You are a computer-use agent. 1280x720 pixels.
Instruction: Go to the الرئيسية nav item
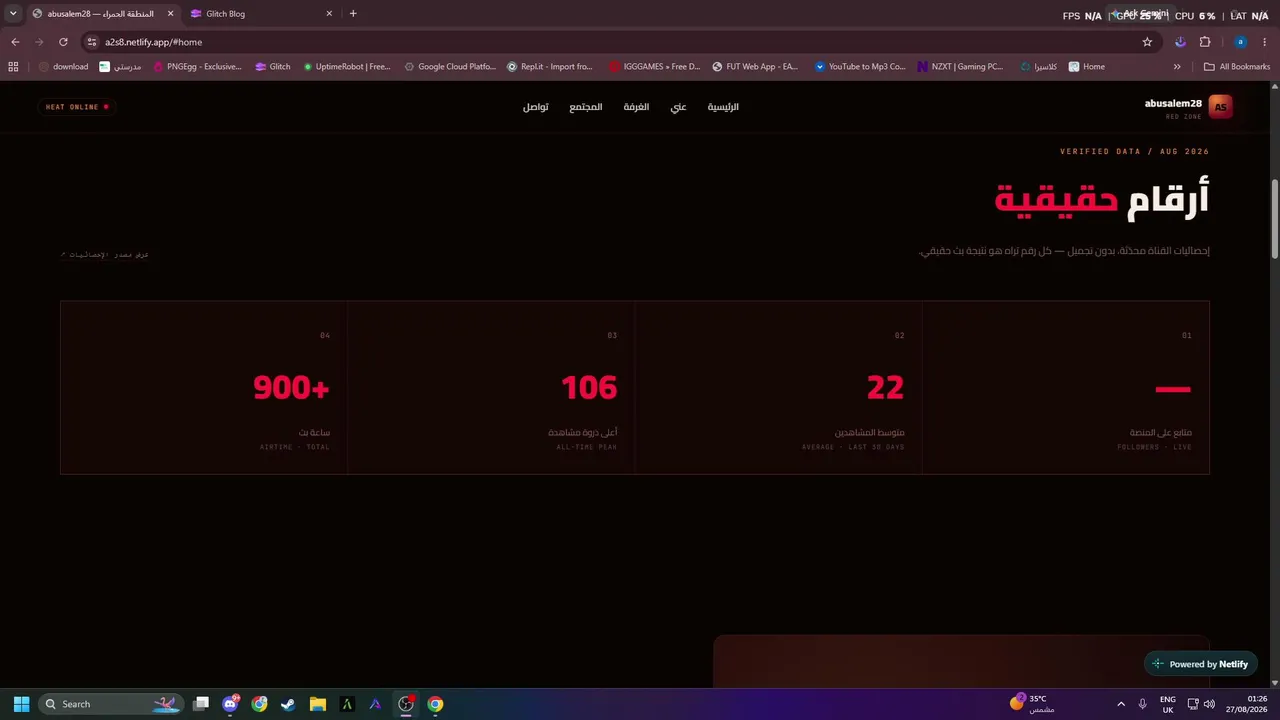coord(723,107)
